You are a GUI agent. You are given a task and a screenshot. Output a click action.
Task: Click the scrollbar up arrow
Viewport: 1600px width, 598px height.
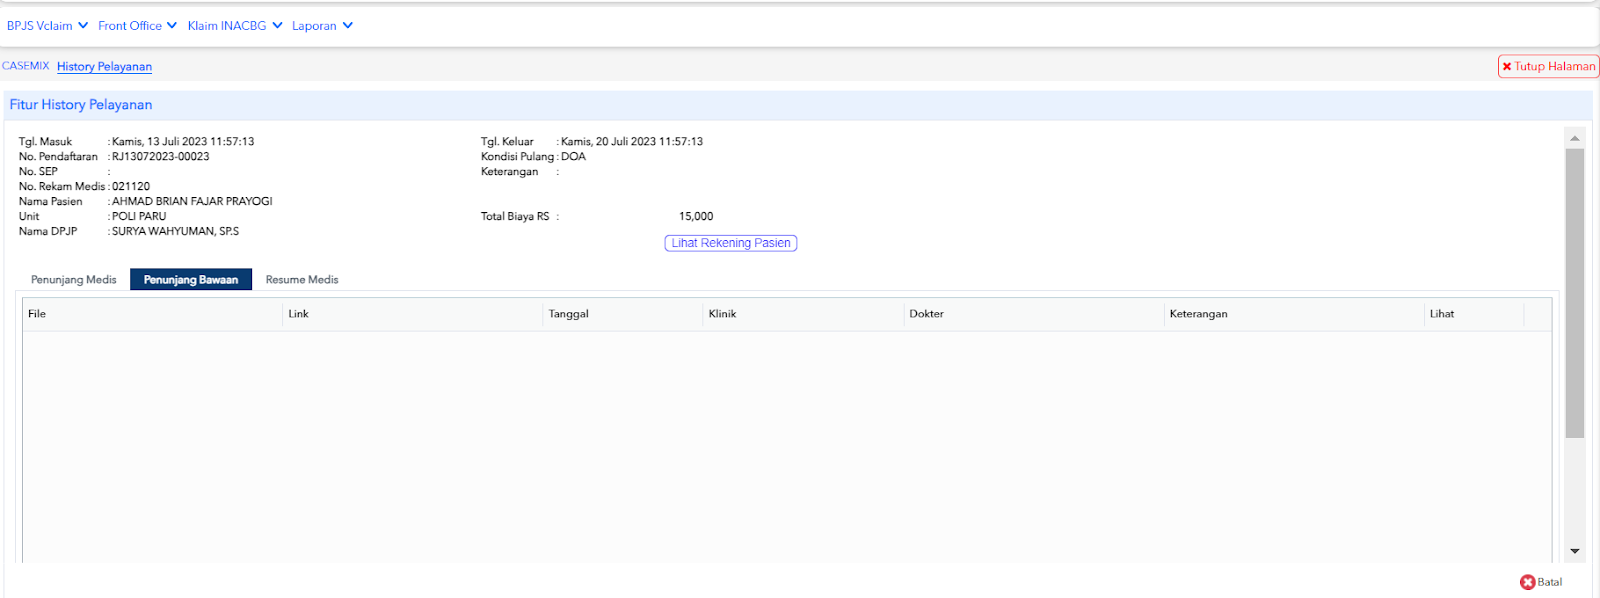point(1575,138)
